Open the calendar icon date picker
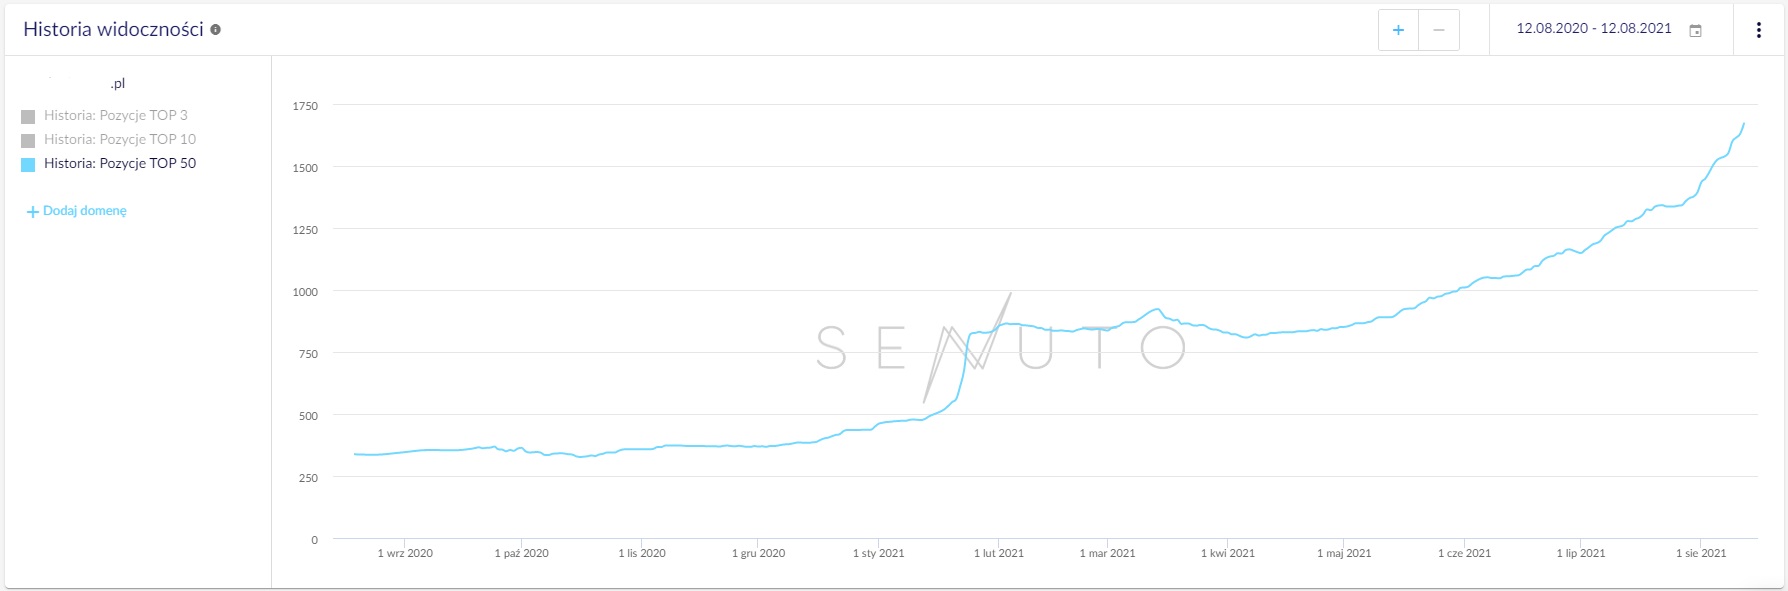 pos(1696,31)
